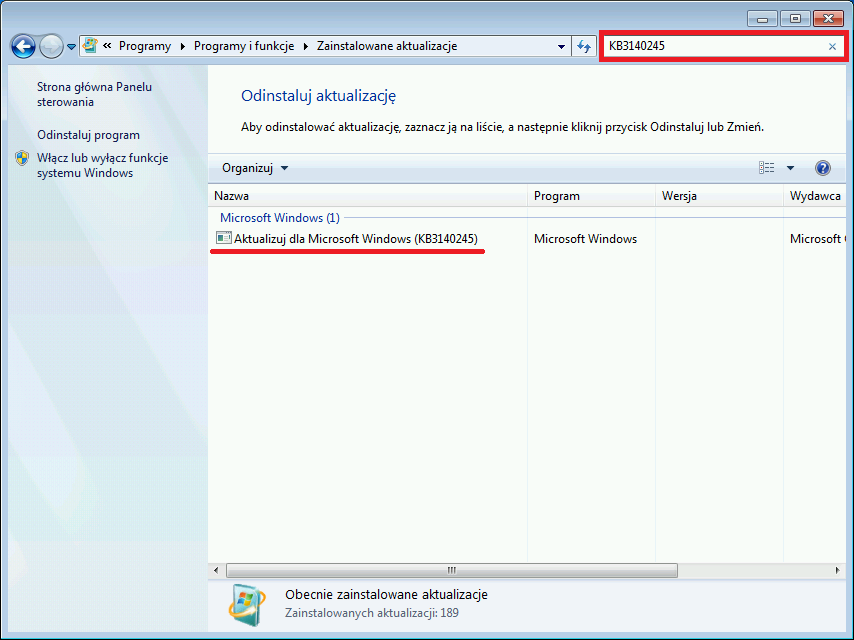Select Programy i funkcje breadcrumb
The height and width of the screenshot is (640, 854).
(244, 46)
